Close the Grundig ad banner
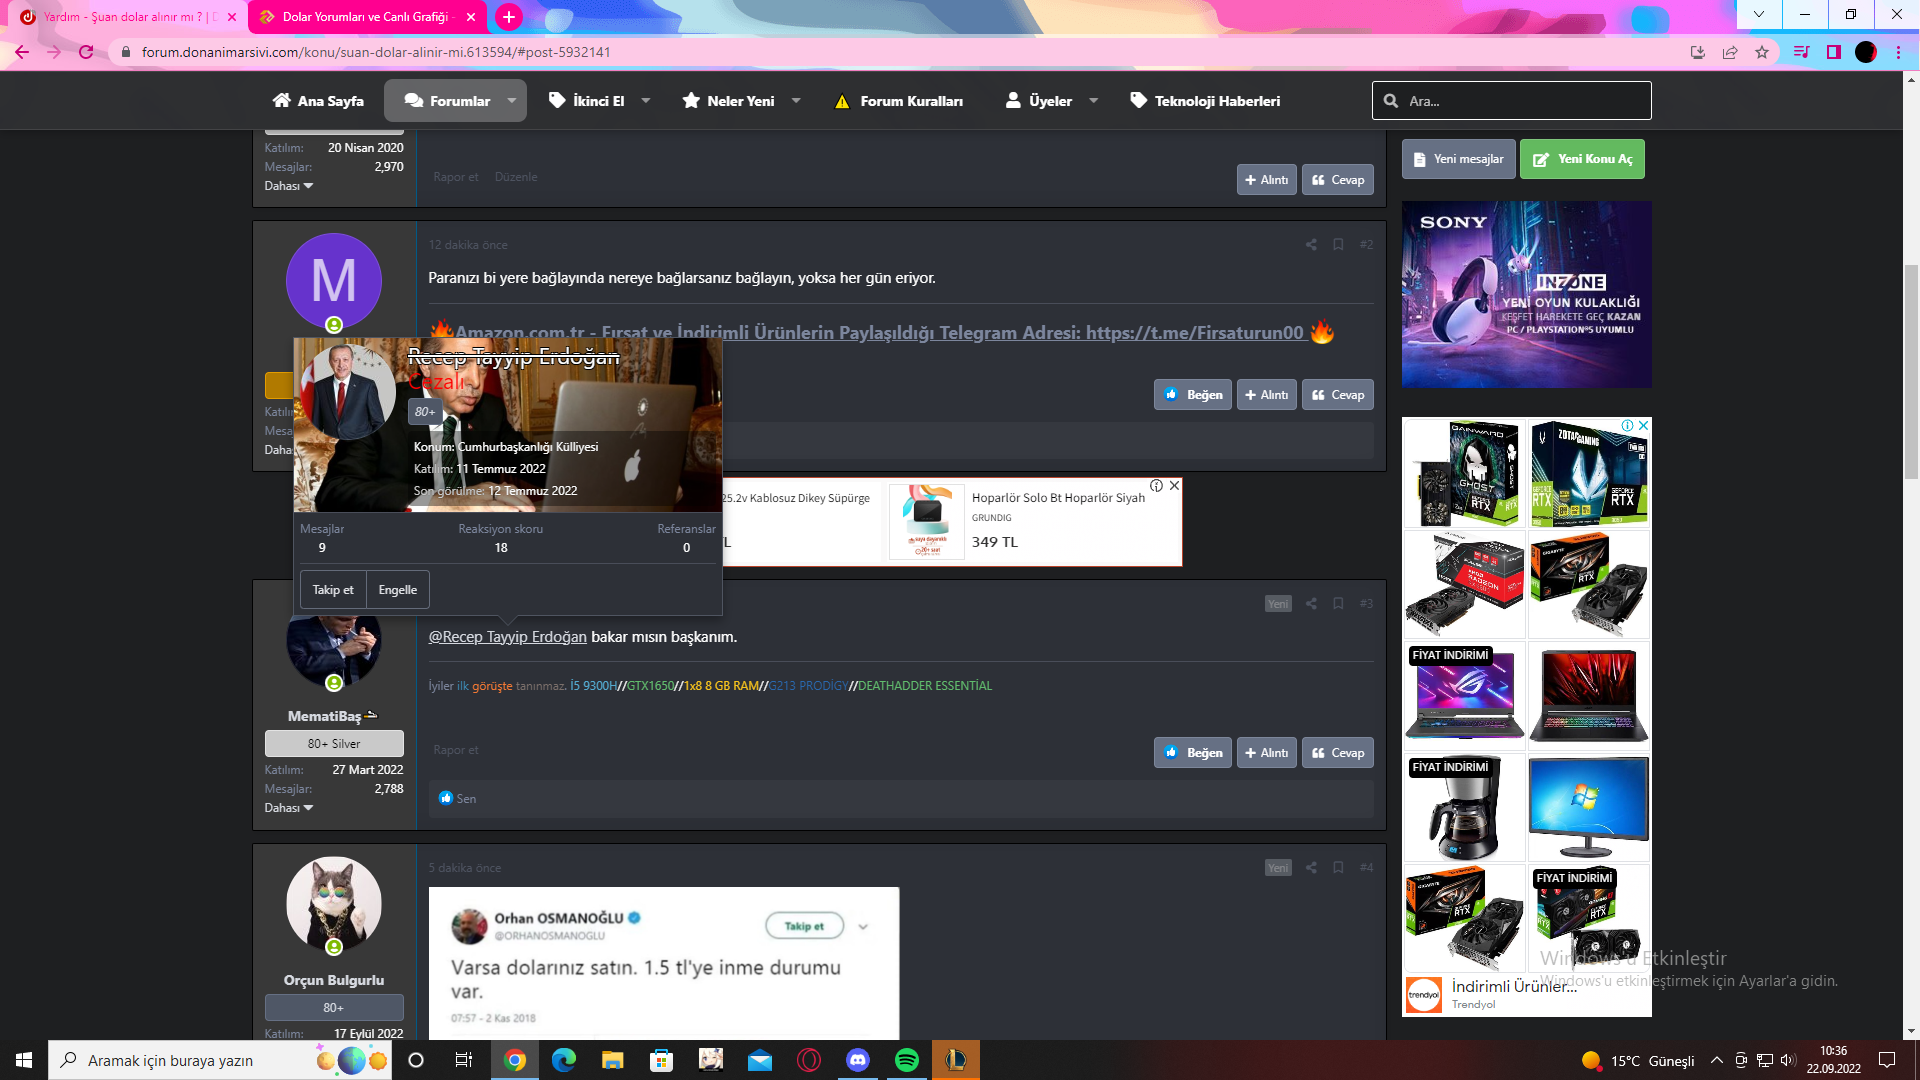 click(1175, 486)
